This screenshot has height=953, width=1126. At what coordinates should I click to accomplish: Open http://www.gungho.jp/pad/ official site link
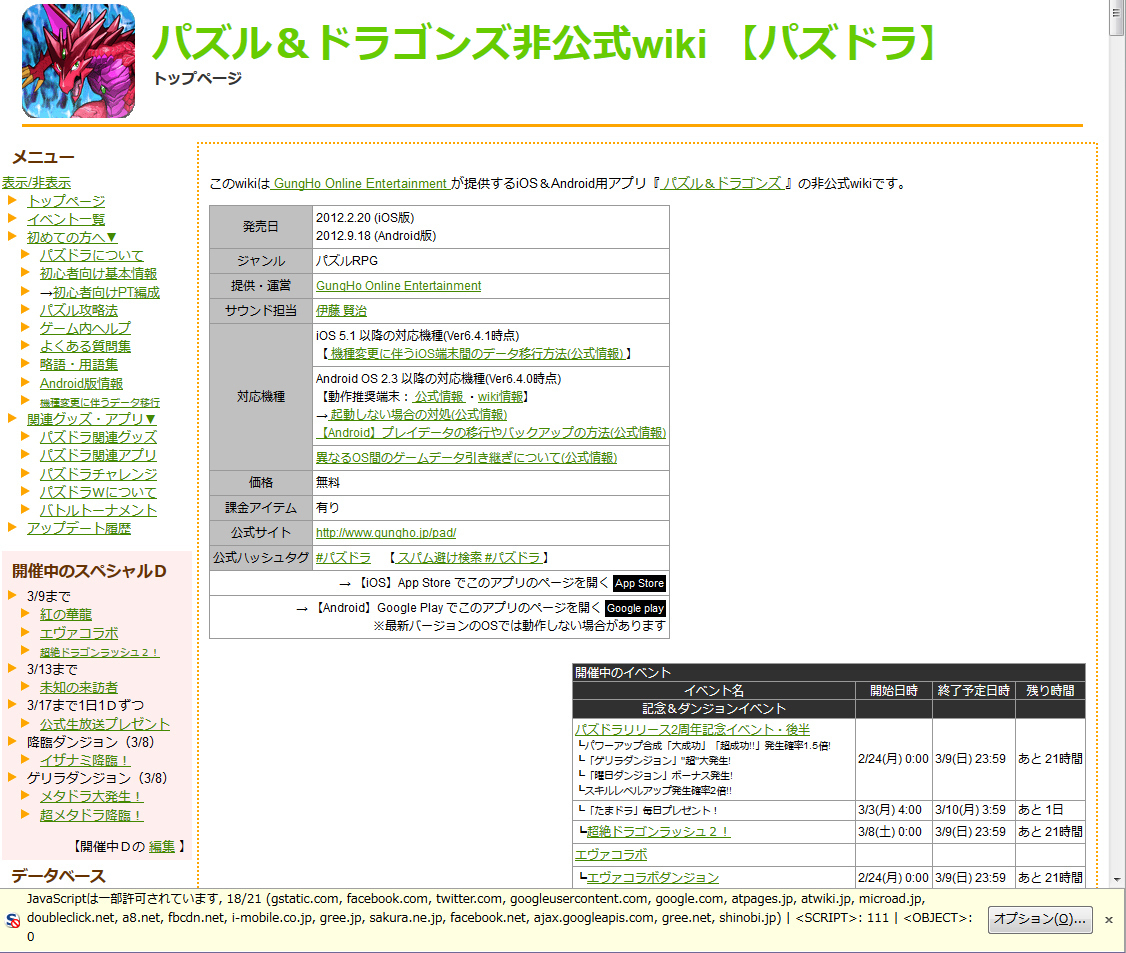point(386,533)
